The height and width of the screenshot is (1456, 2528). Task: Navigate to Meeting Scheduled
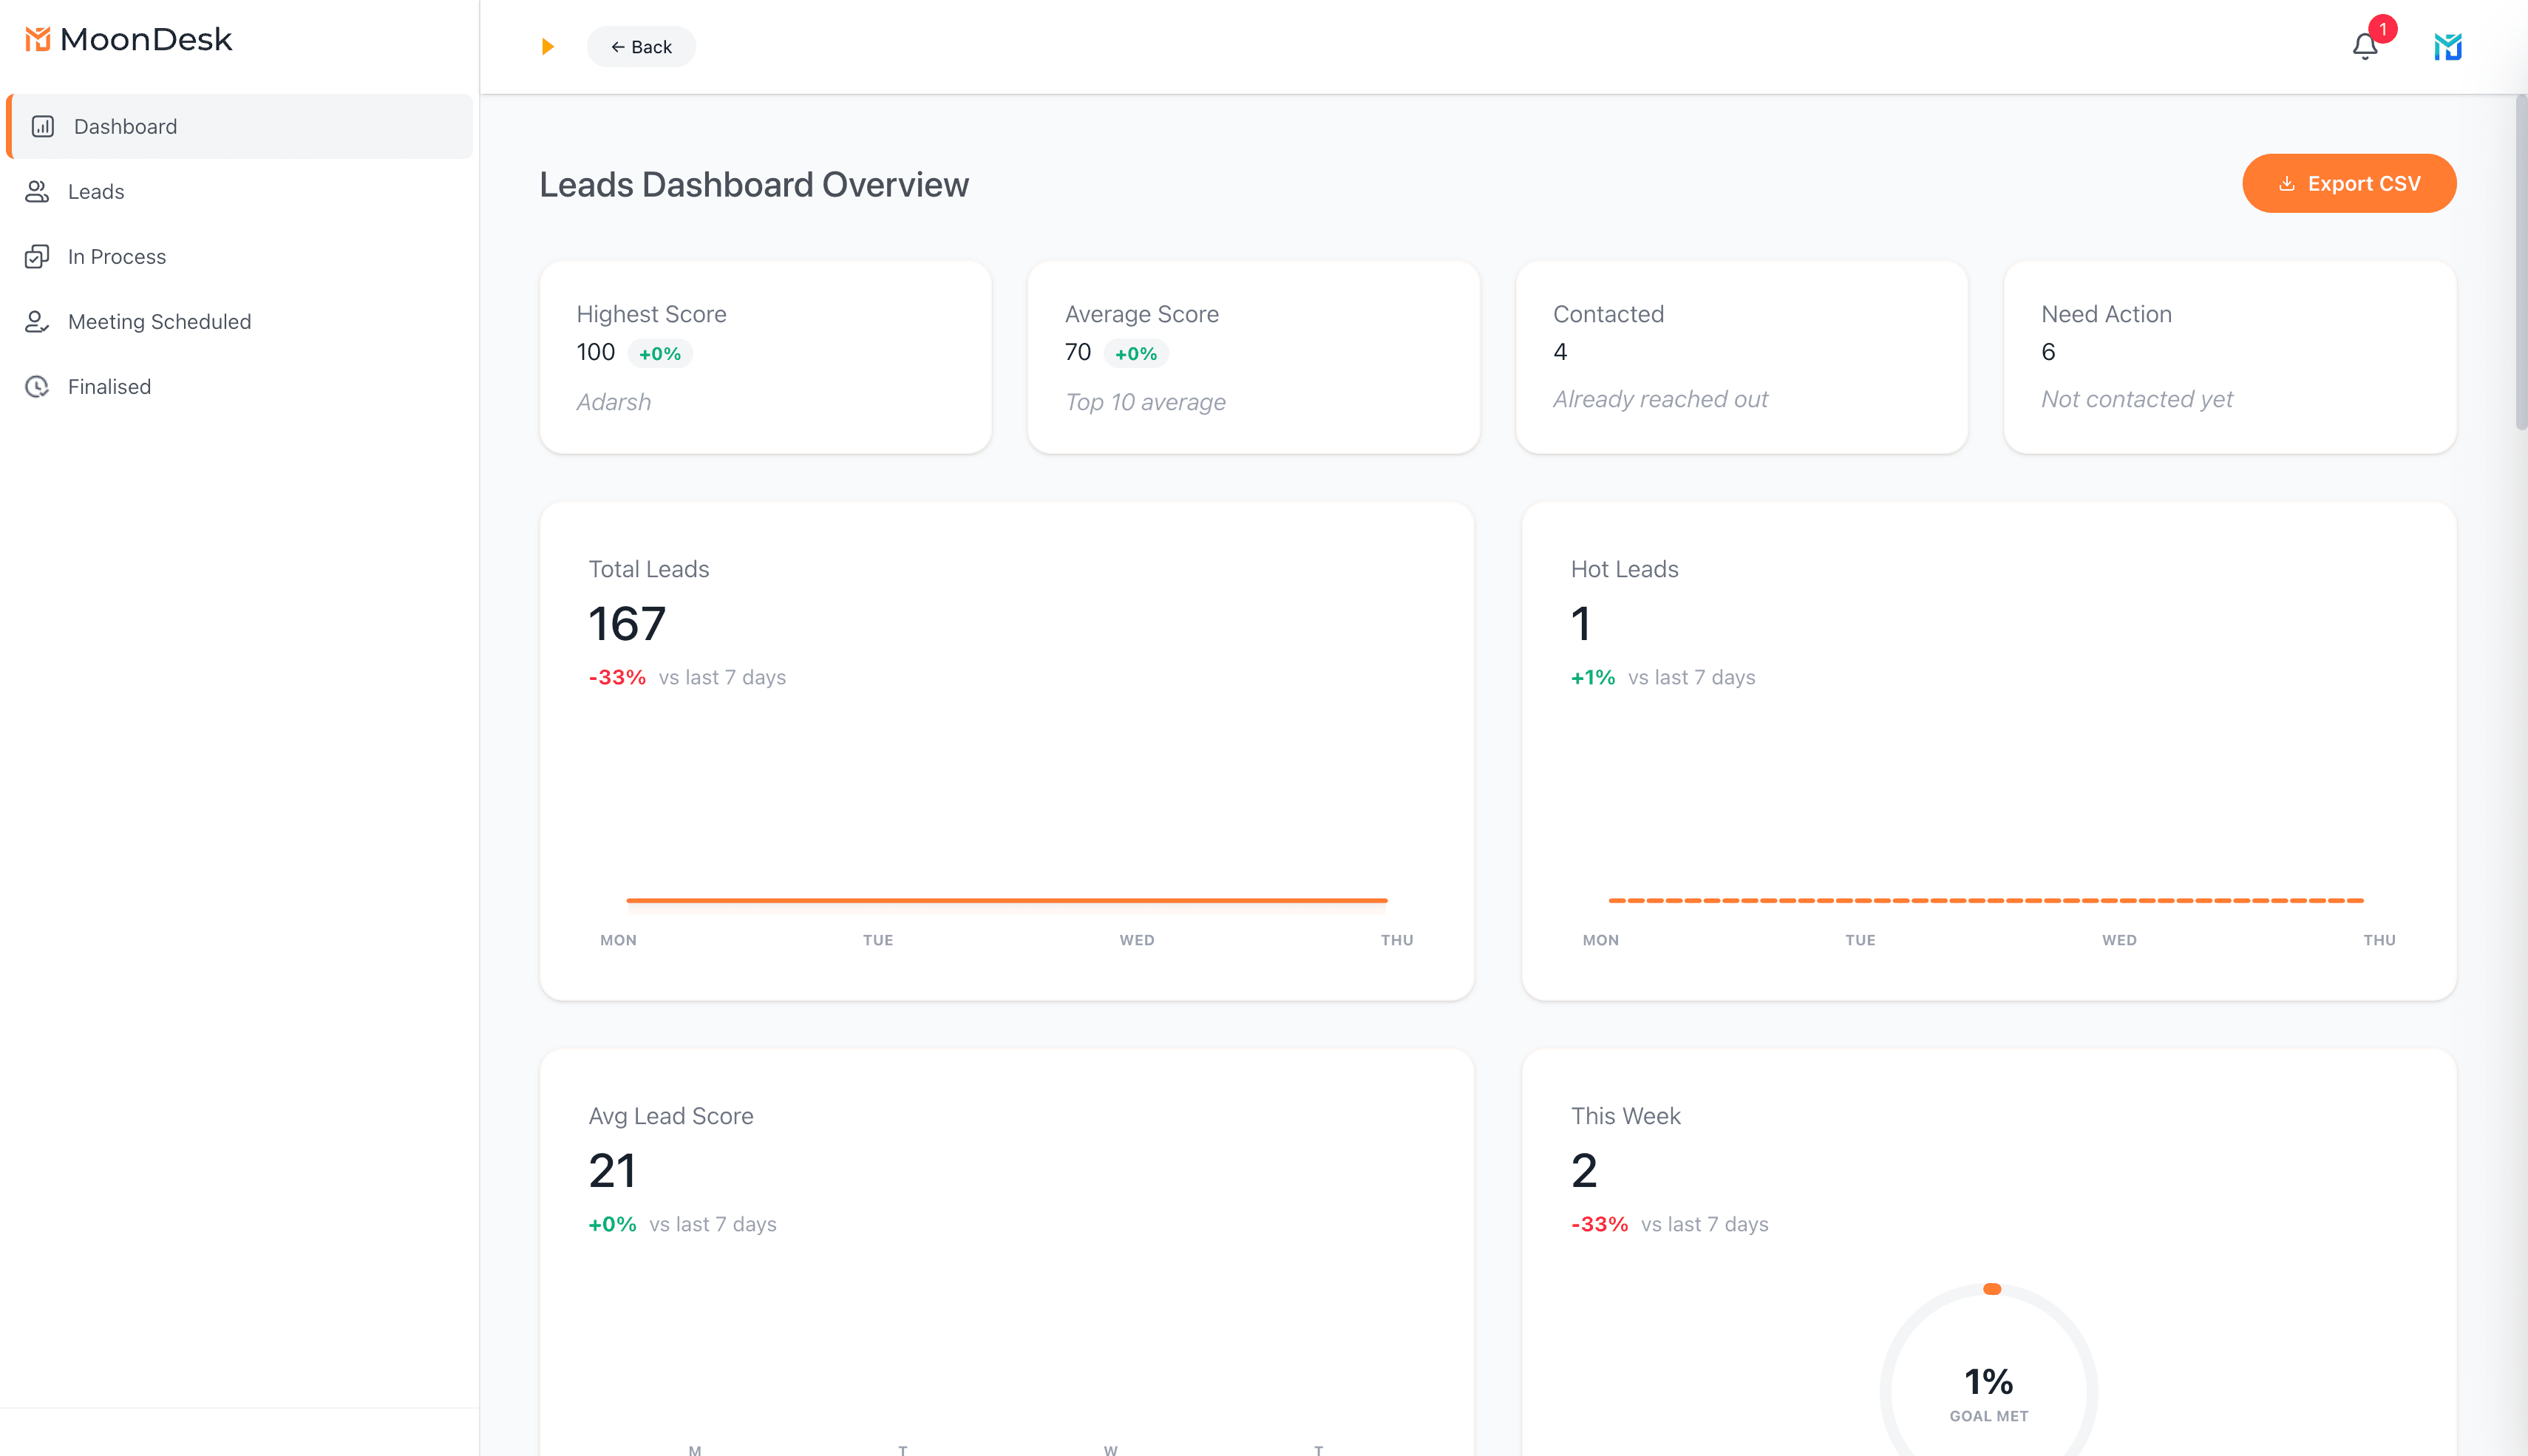point(240,321)
